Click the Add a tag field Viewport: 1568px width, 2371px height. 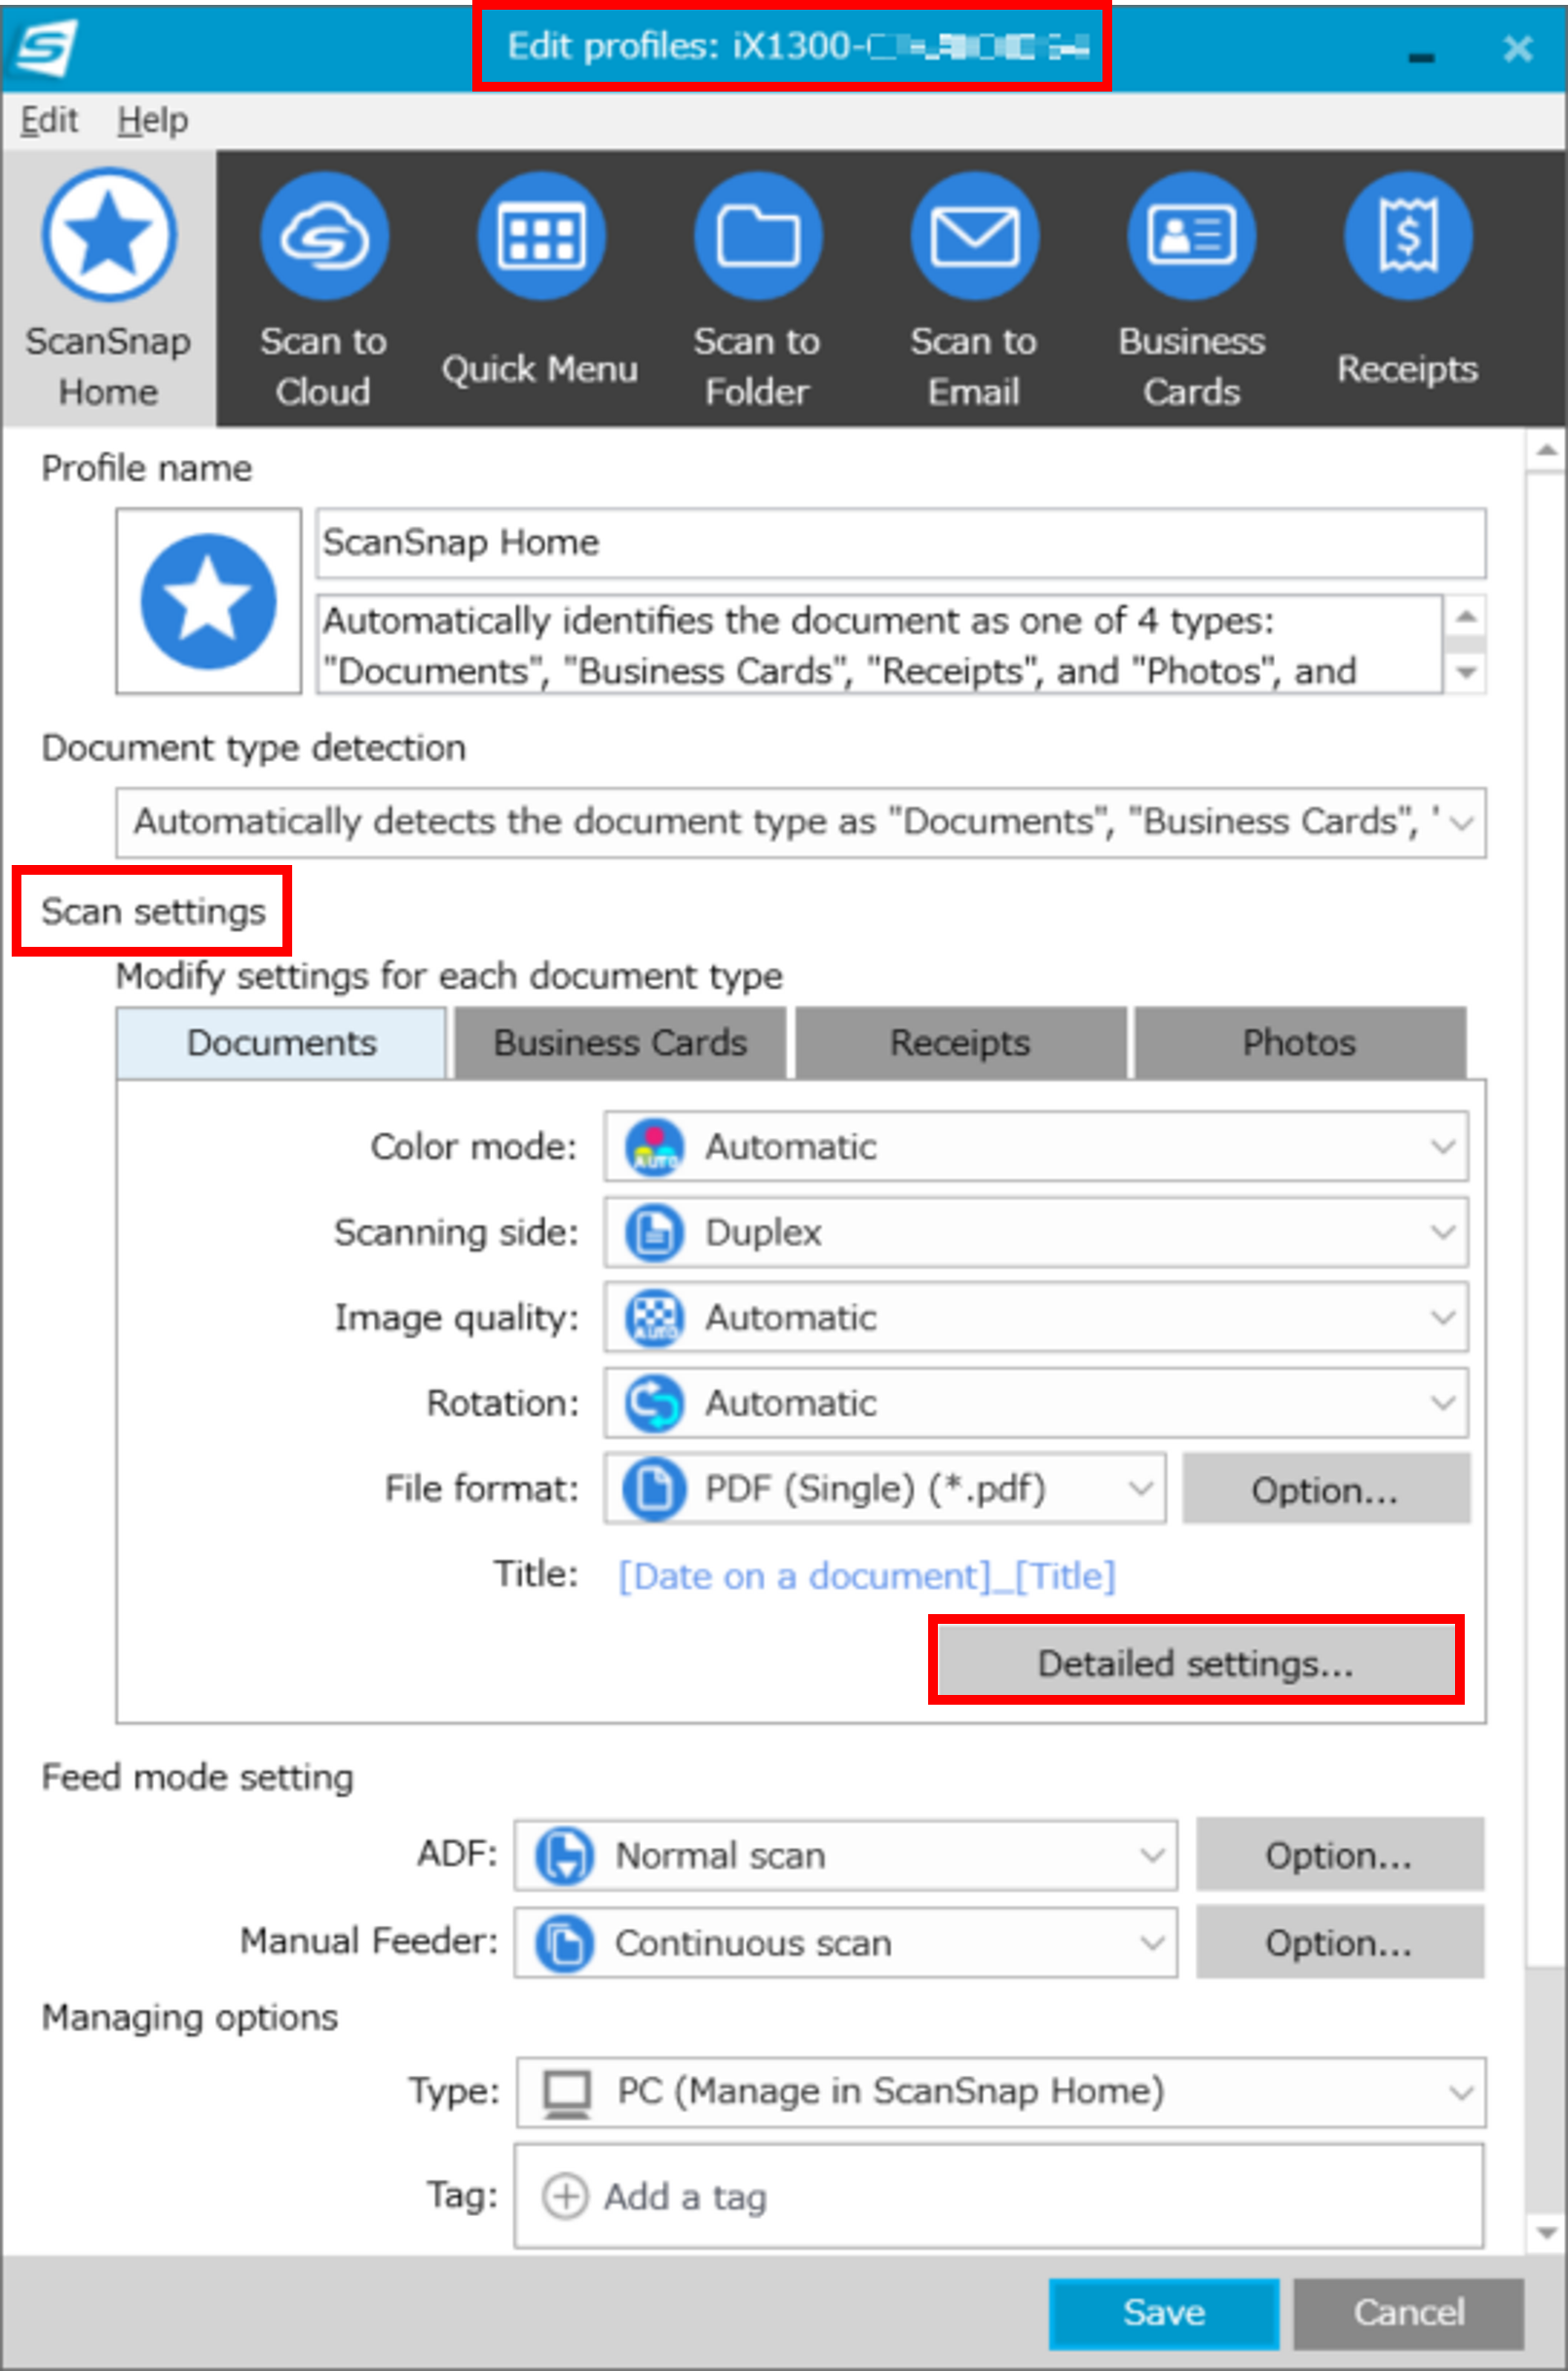(x=999, y=2197)
